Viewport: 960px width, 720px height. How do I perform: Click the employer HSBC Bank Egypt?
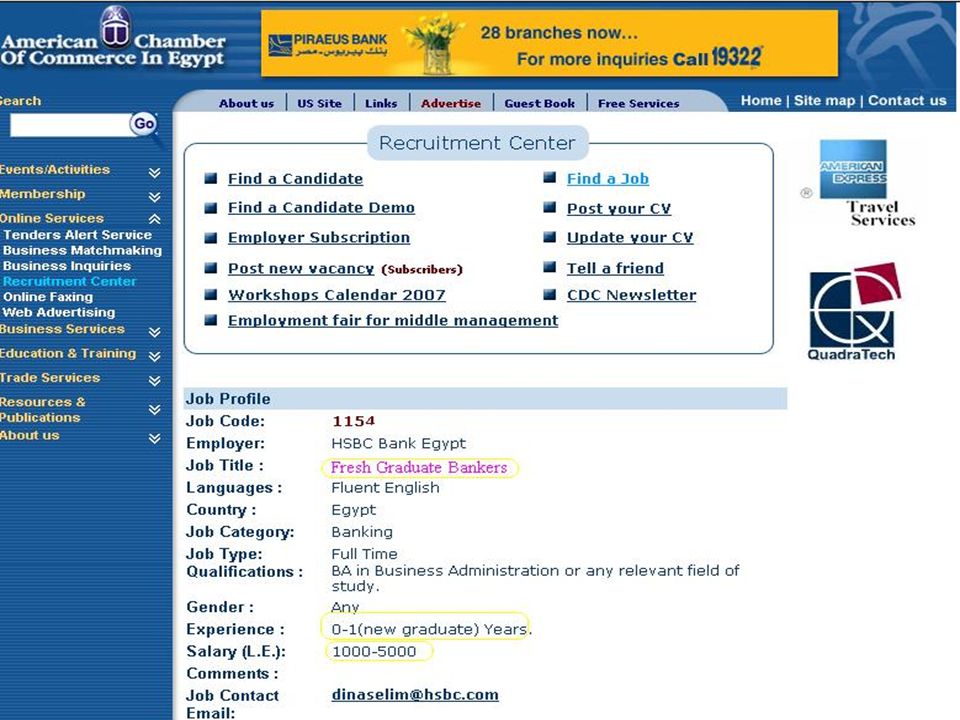coord(398,443)
